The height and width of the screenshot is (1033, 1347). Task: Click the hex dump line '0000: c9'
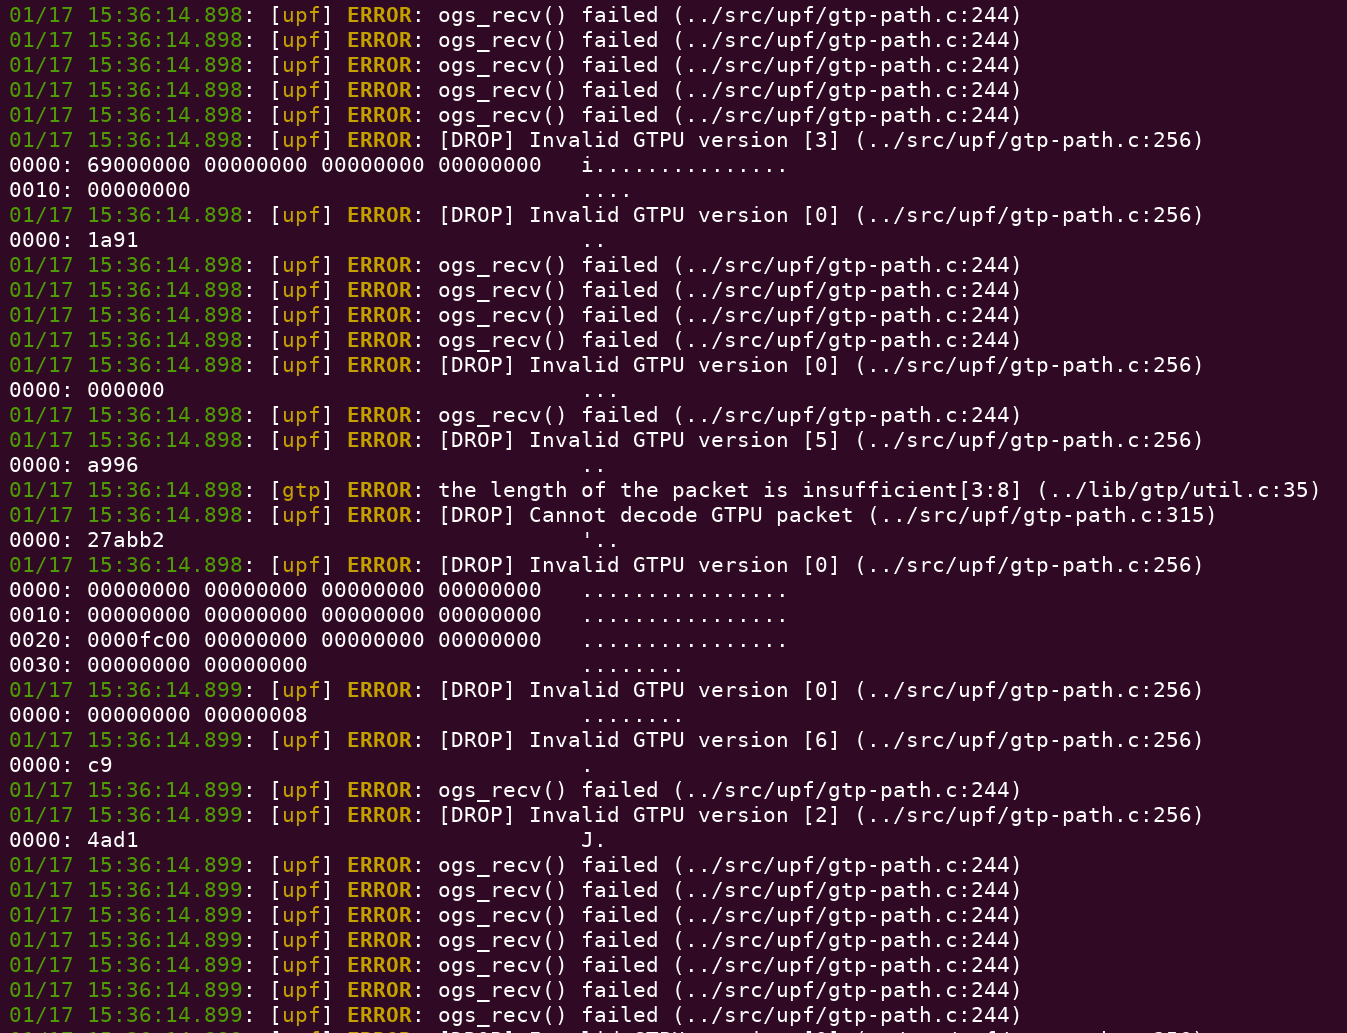point(301,765)
